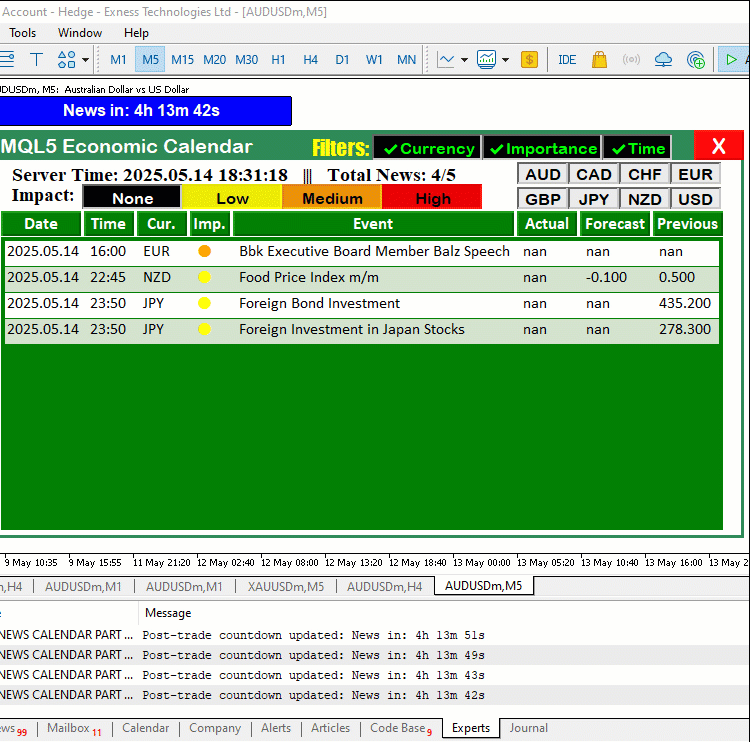Click the blue News in countdown banner
Screen dimensions: 750x742
pos(145,111)
